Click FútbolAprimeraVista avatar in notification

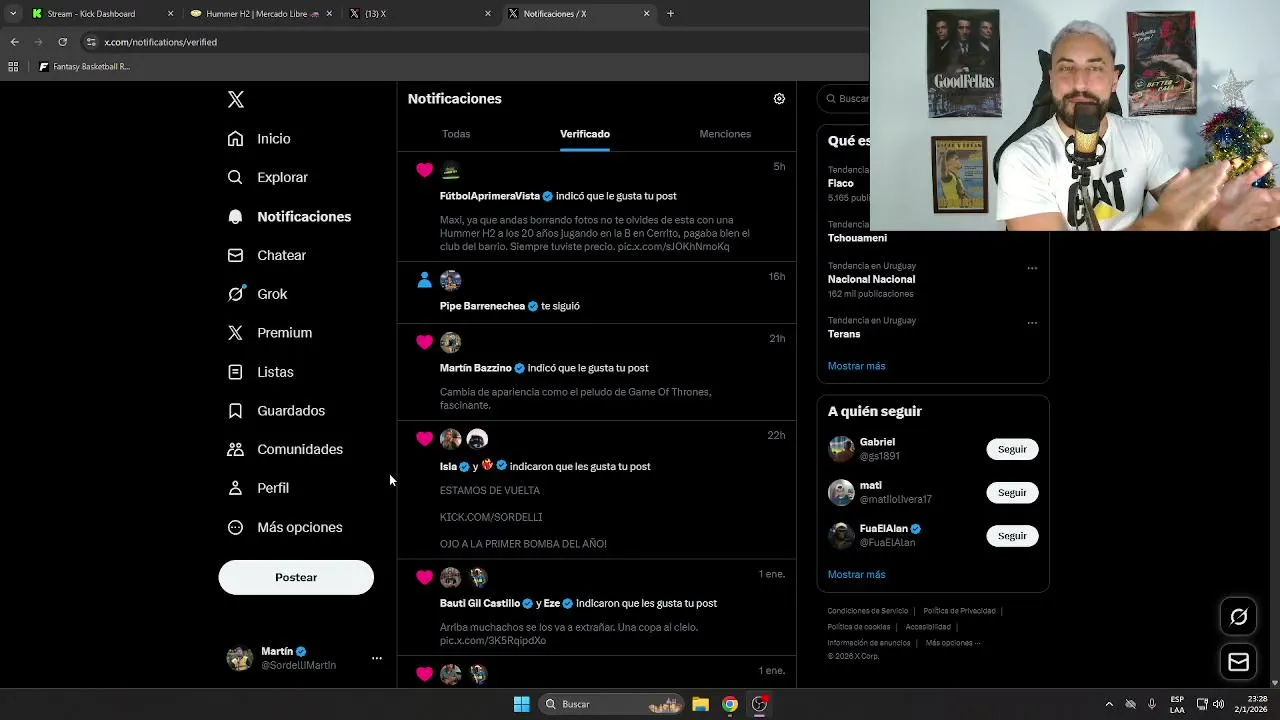click(x=451, y=171)
